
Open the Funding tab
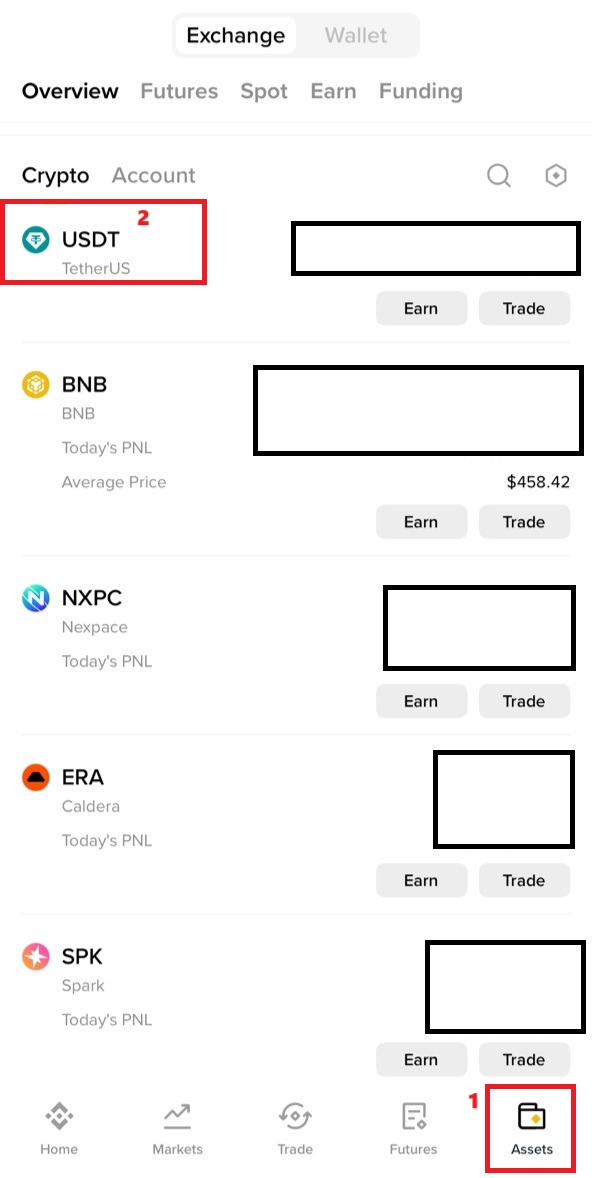click(x=421, y=92)
